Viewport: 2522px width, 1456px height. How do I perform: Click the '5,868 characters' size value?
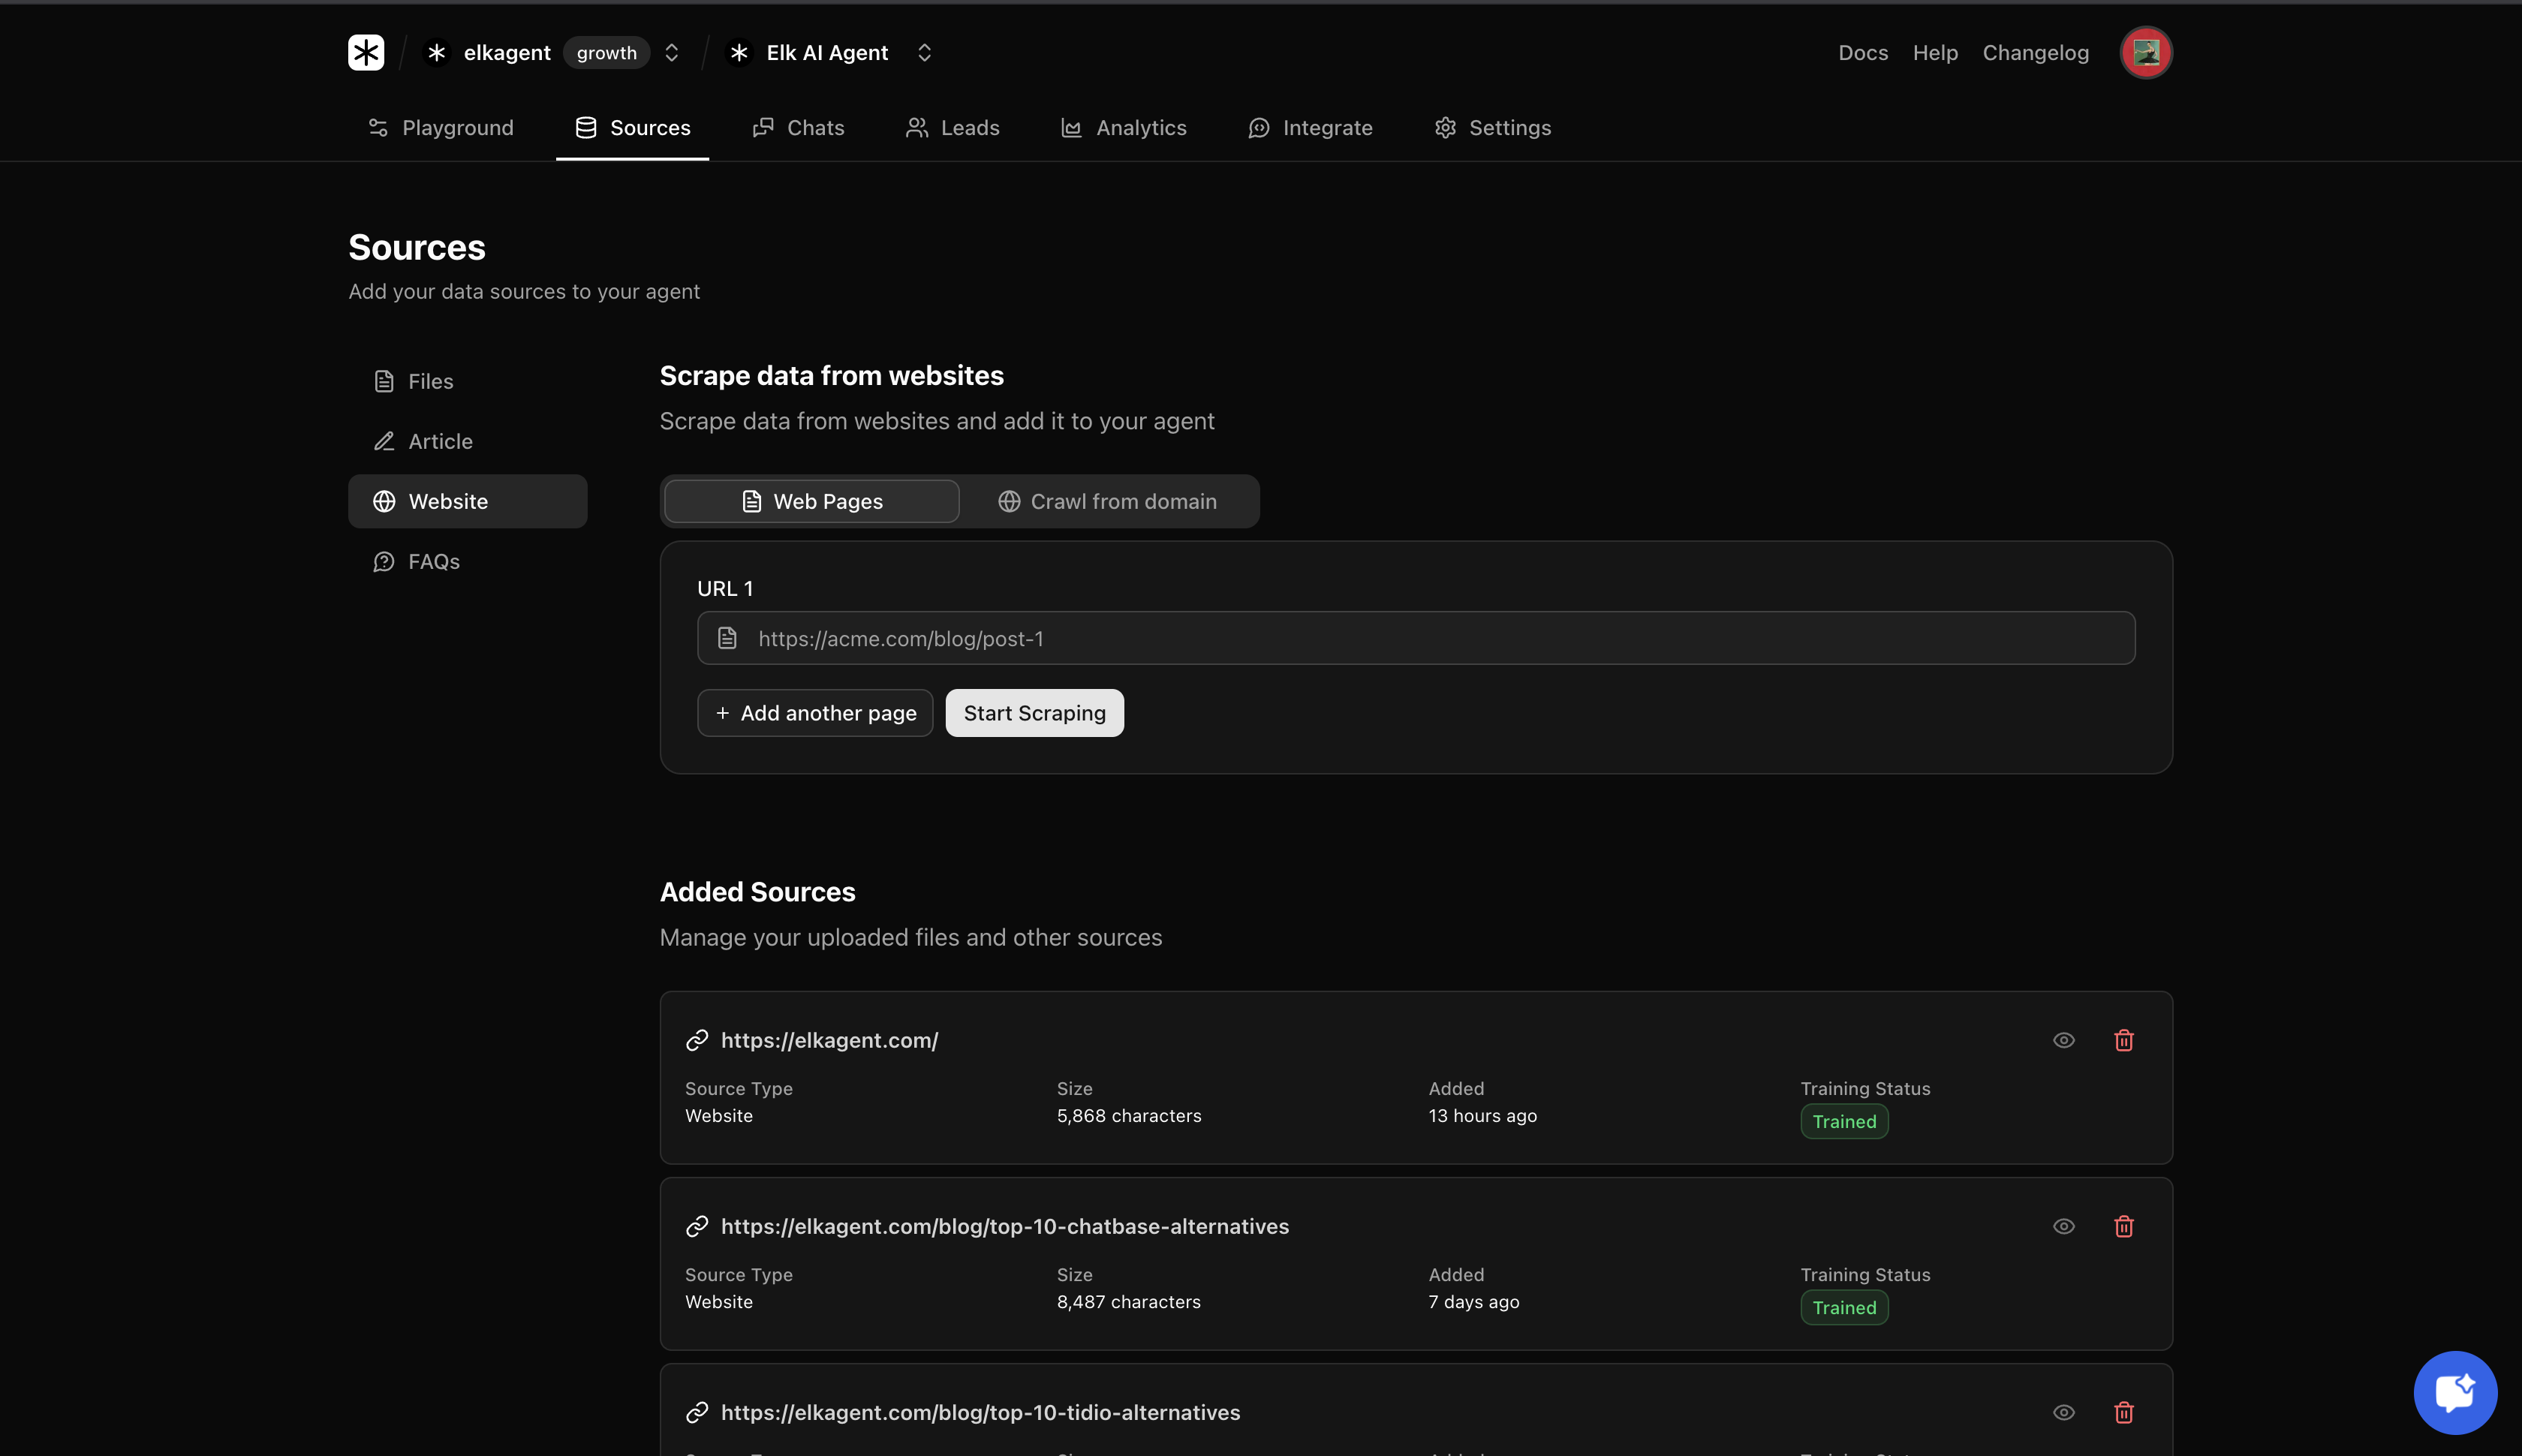[1129, 1115]
